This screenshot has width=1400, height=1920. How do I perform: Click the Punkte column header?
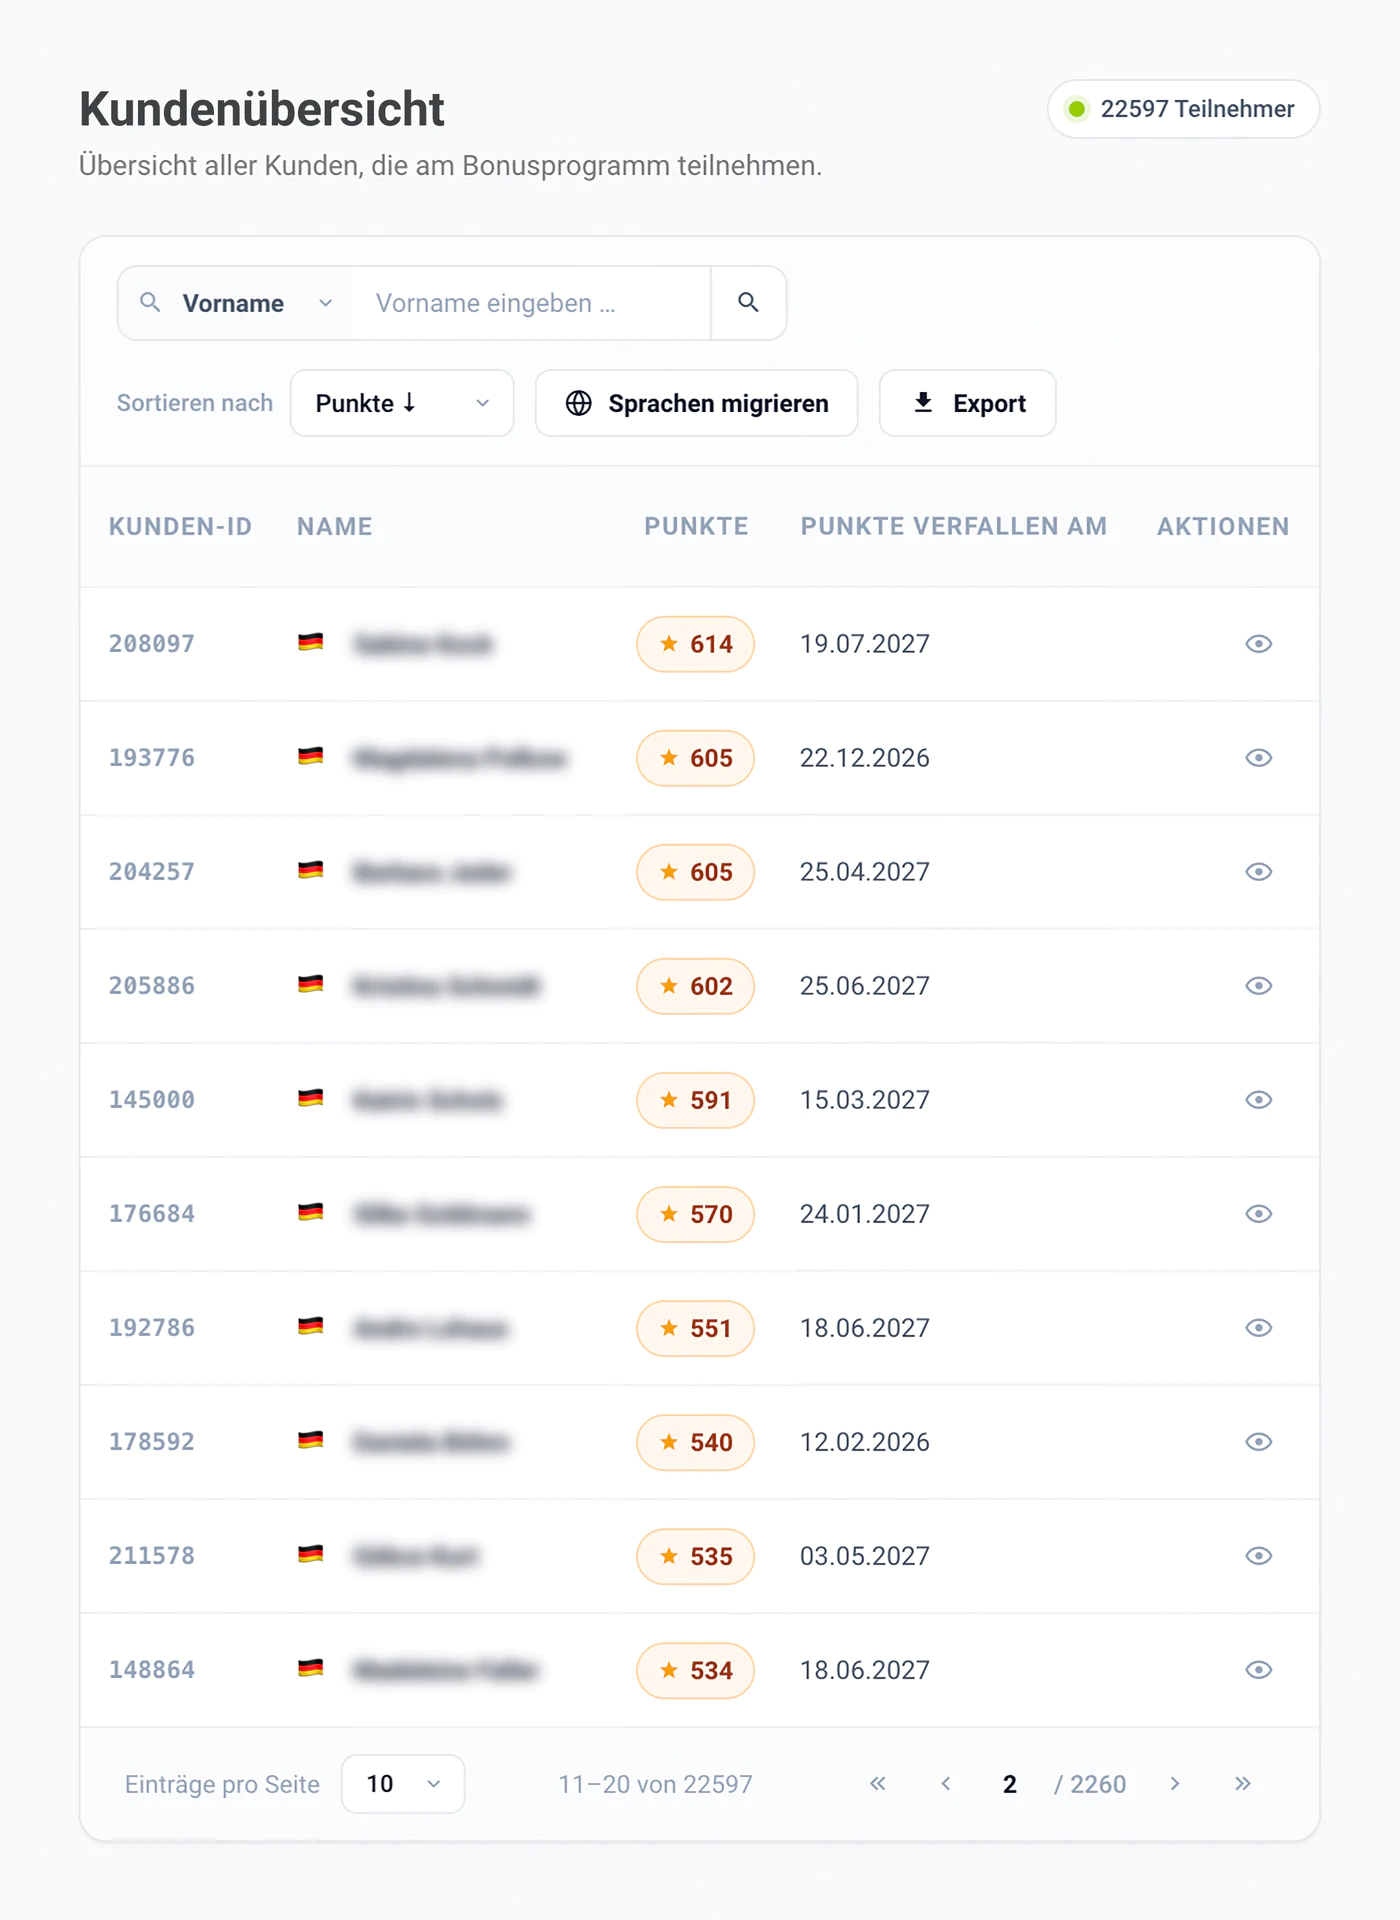point(696,527)
